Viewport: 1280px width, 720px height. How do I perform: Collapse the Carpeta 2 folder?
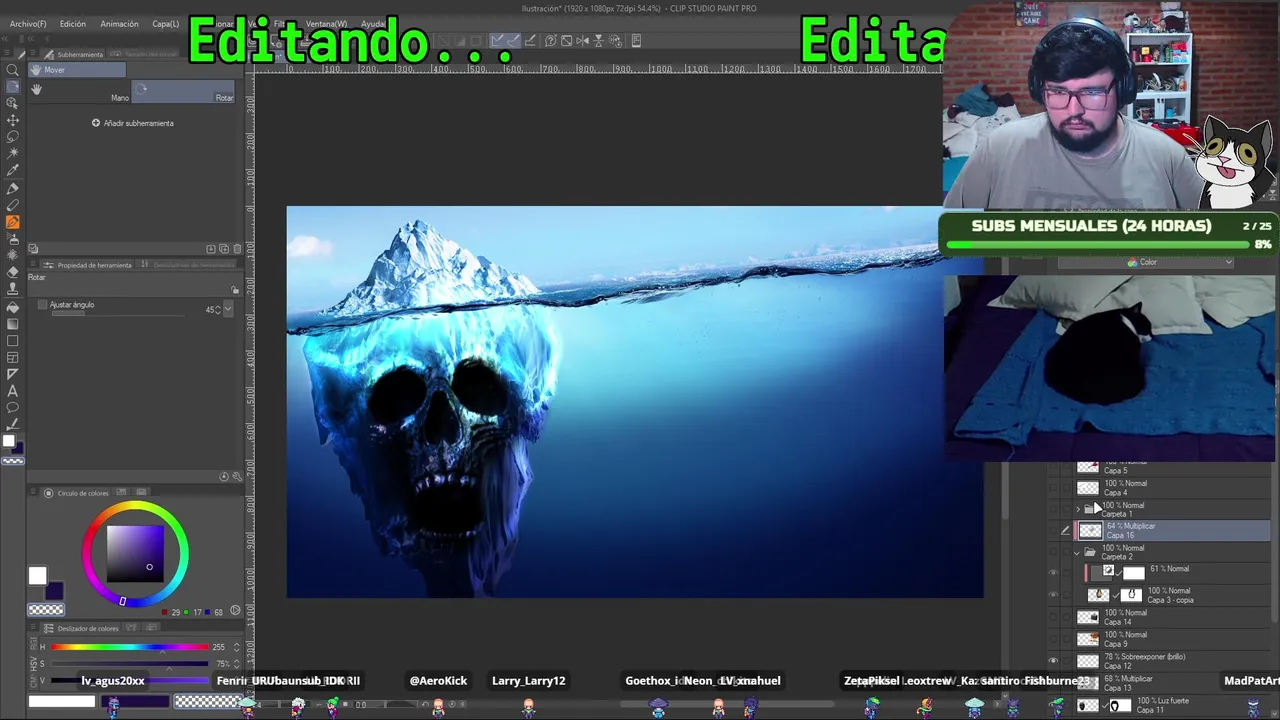(x=1077, y=552)
